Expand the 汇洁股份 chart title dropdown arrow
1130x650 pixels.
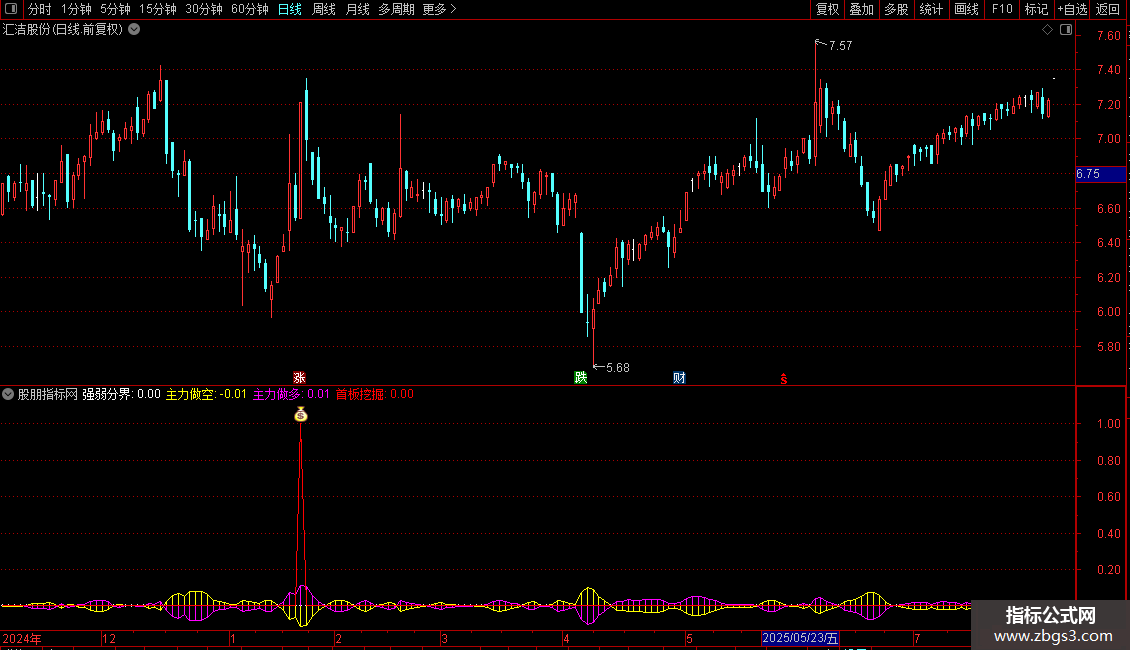pos(134,30)
